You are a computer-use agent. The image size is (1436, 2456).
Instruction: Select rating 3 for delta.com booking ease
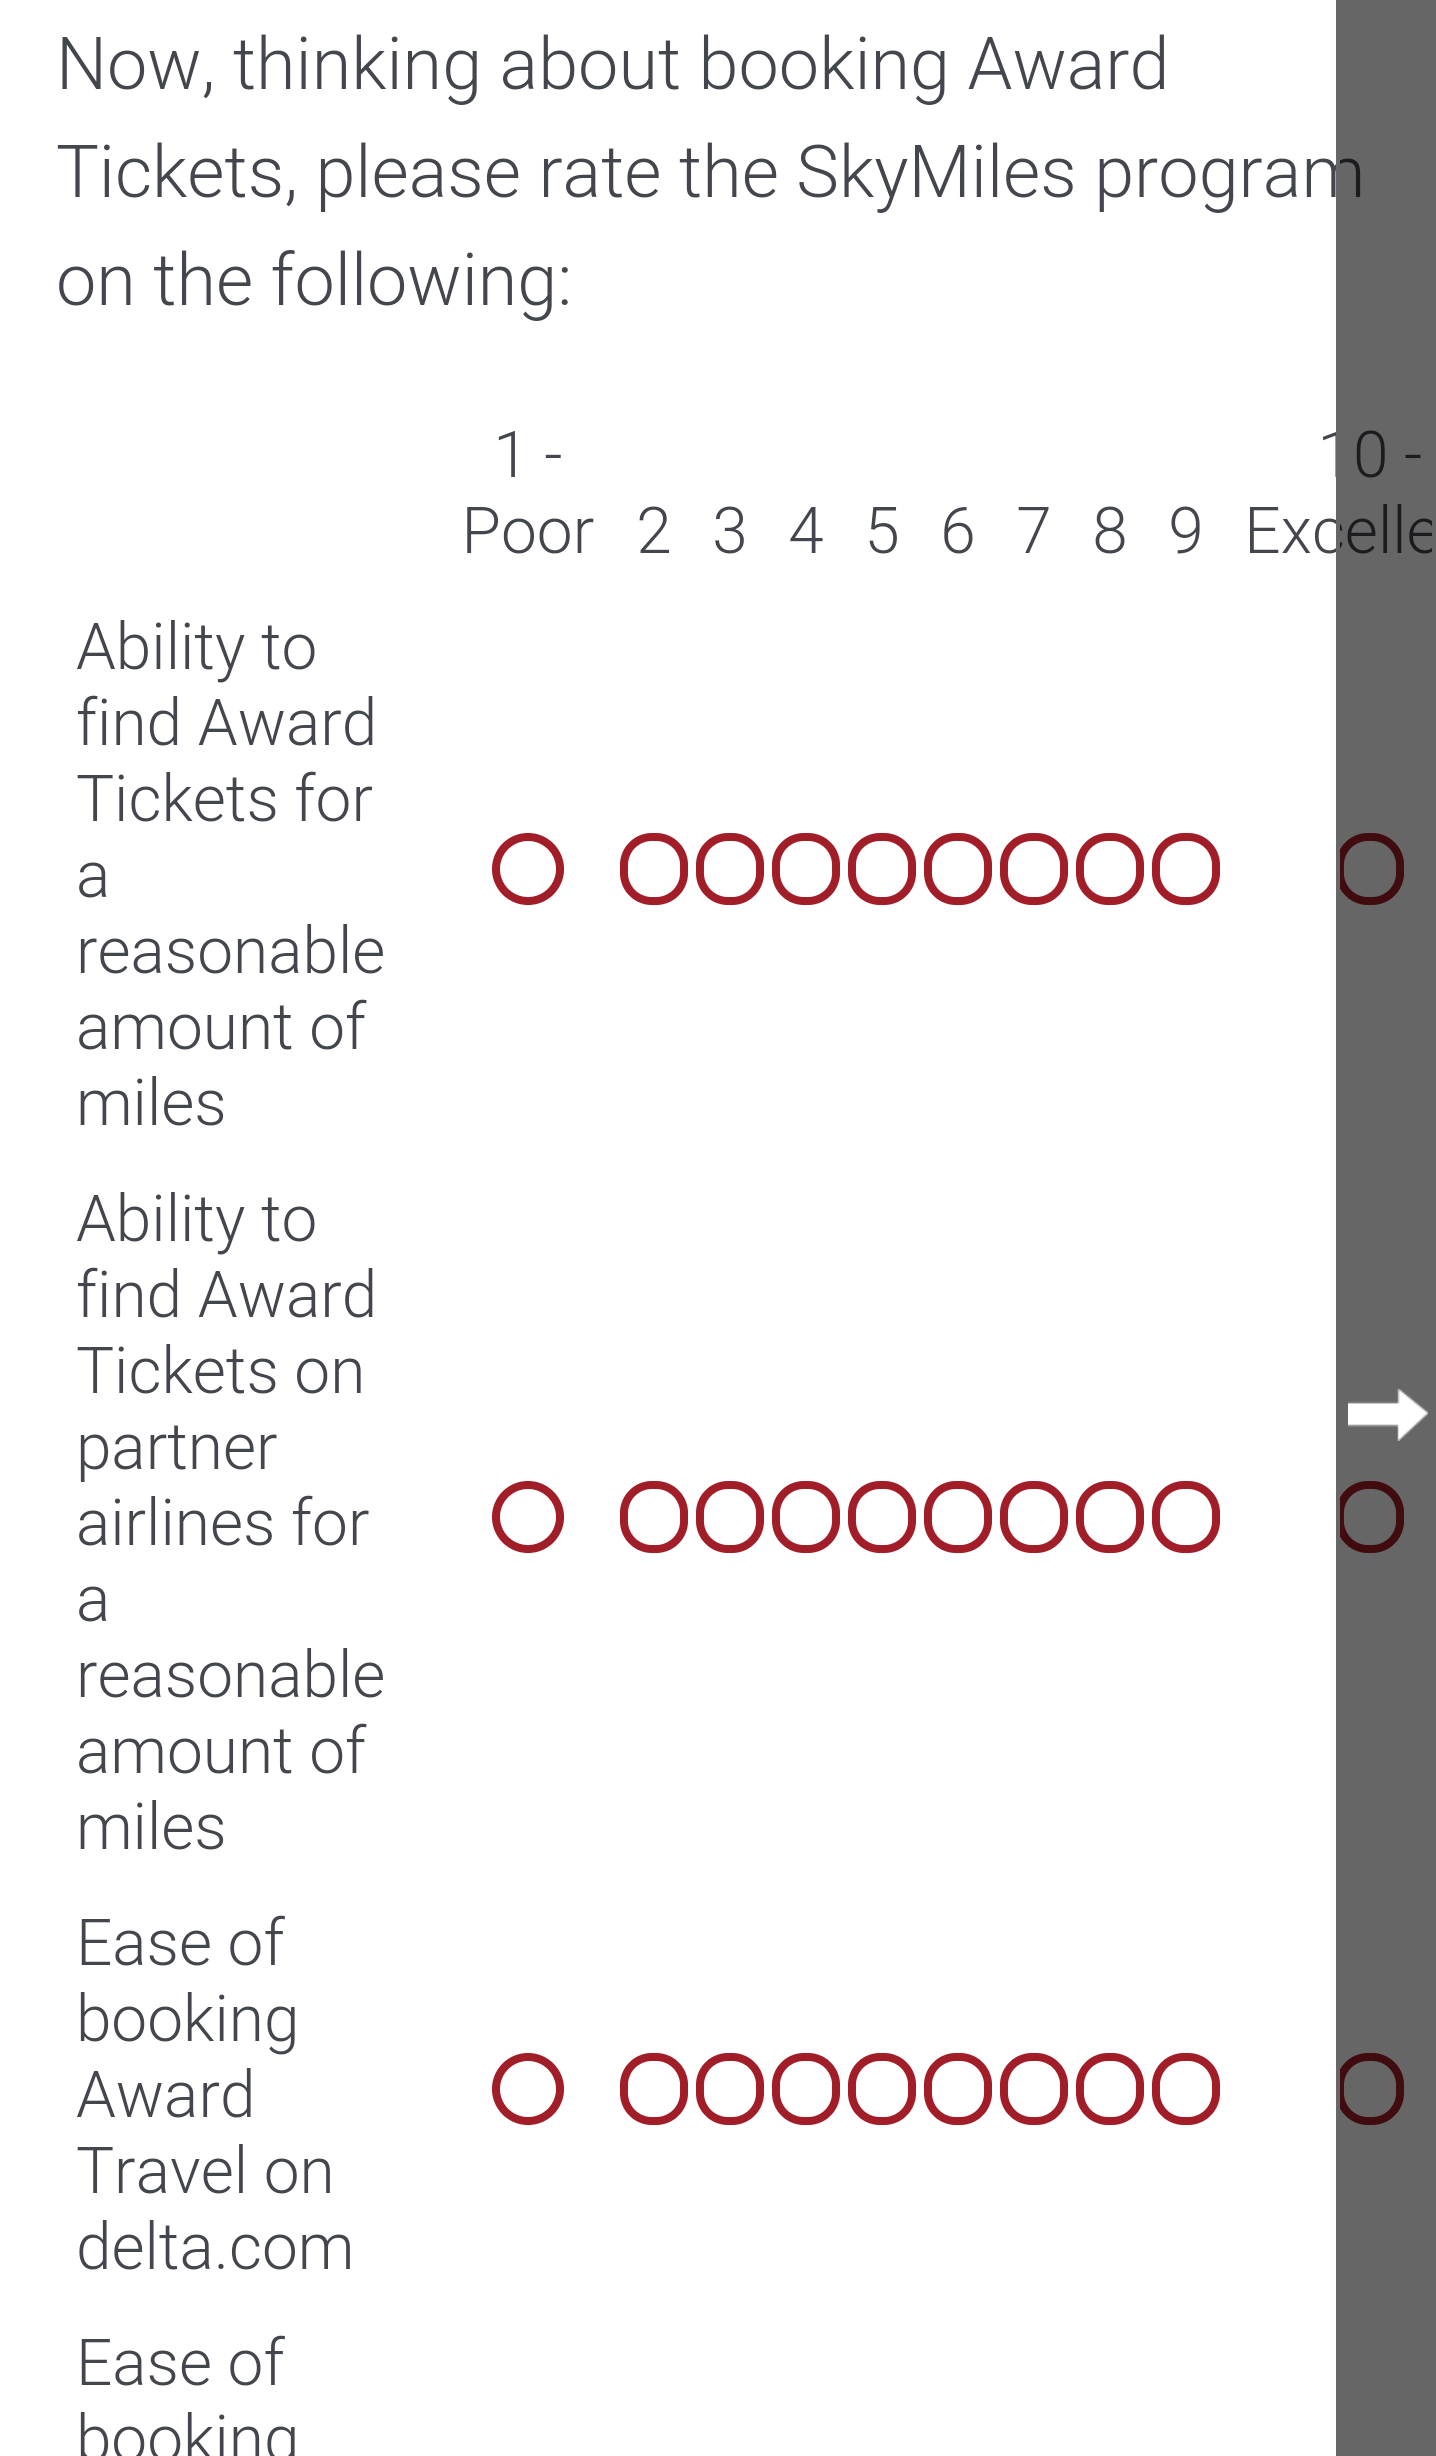pyautogui.click(x=730, y=2089)
